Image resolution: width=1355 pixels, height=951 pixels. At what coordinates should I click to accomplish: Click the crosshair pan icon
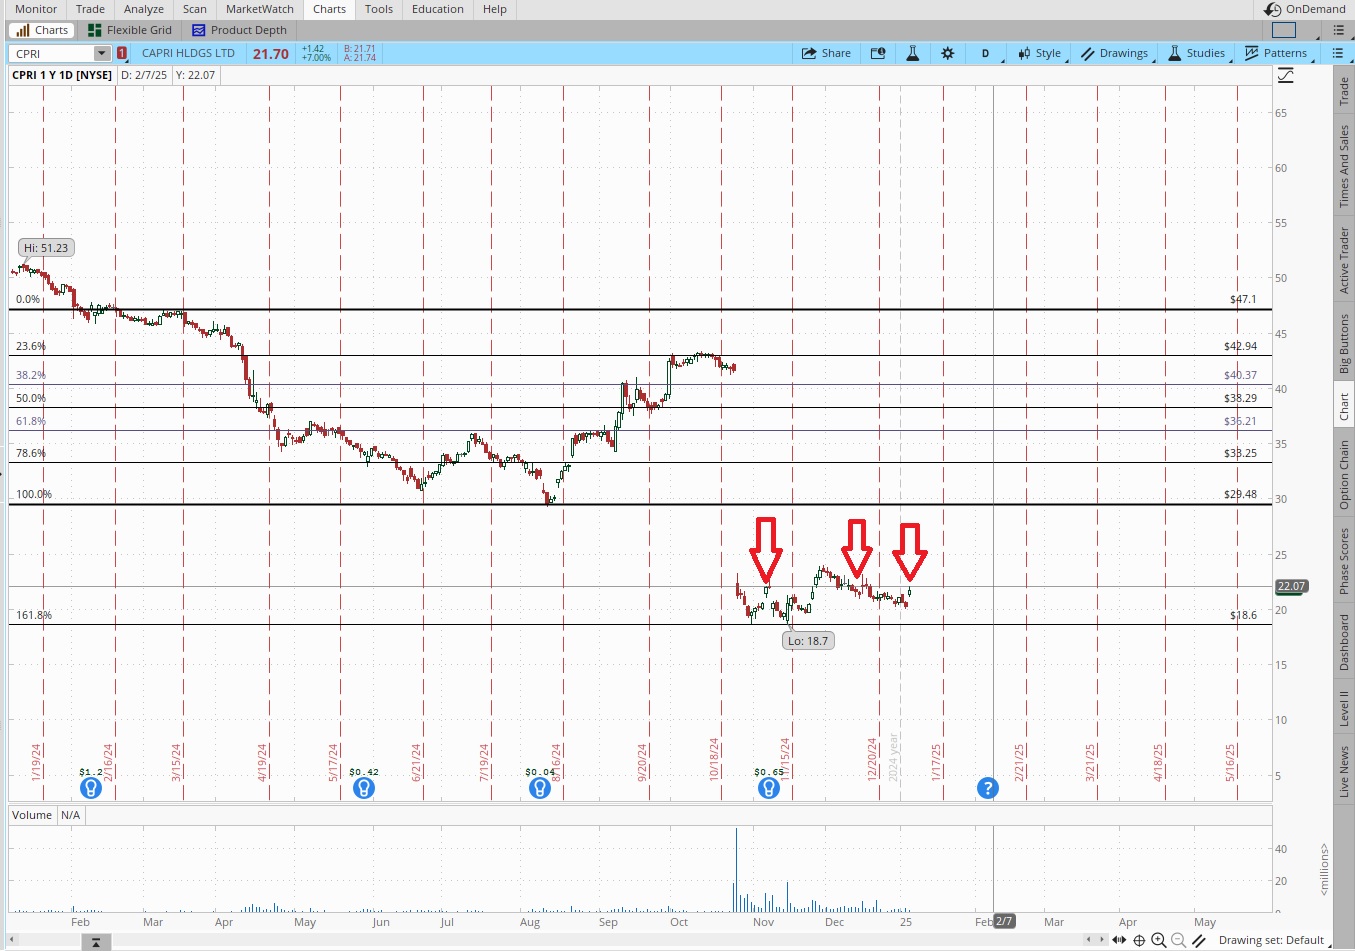[1139, 940]
